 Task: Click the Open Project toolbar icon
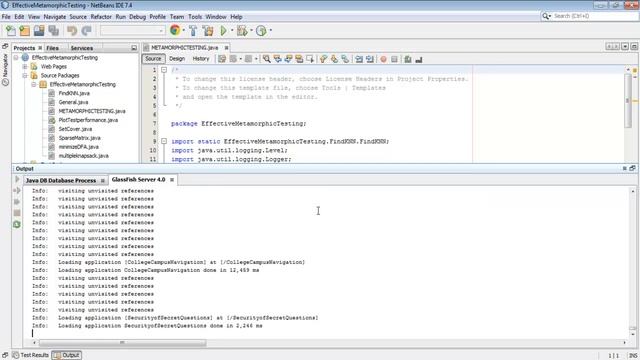[x=39, y=31]
